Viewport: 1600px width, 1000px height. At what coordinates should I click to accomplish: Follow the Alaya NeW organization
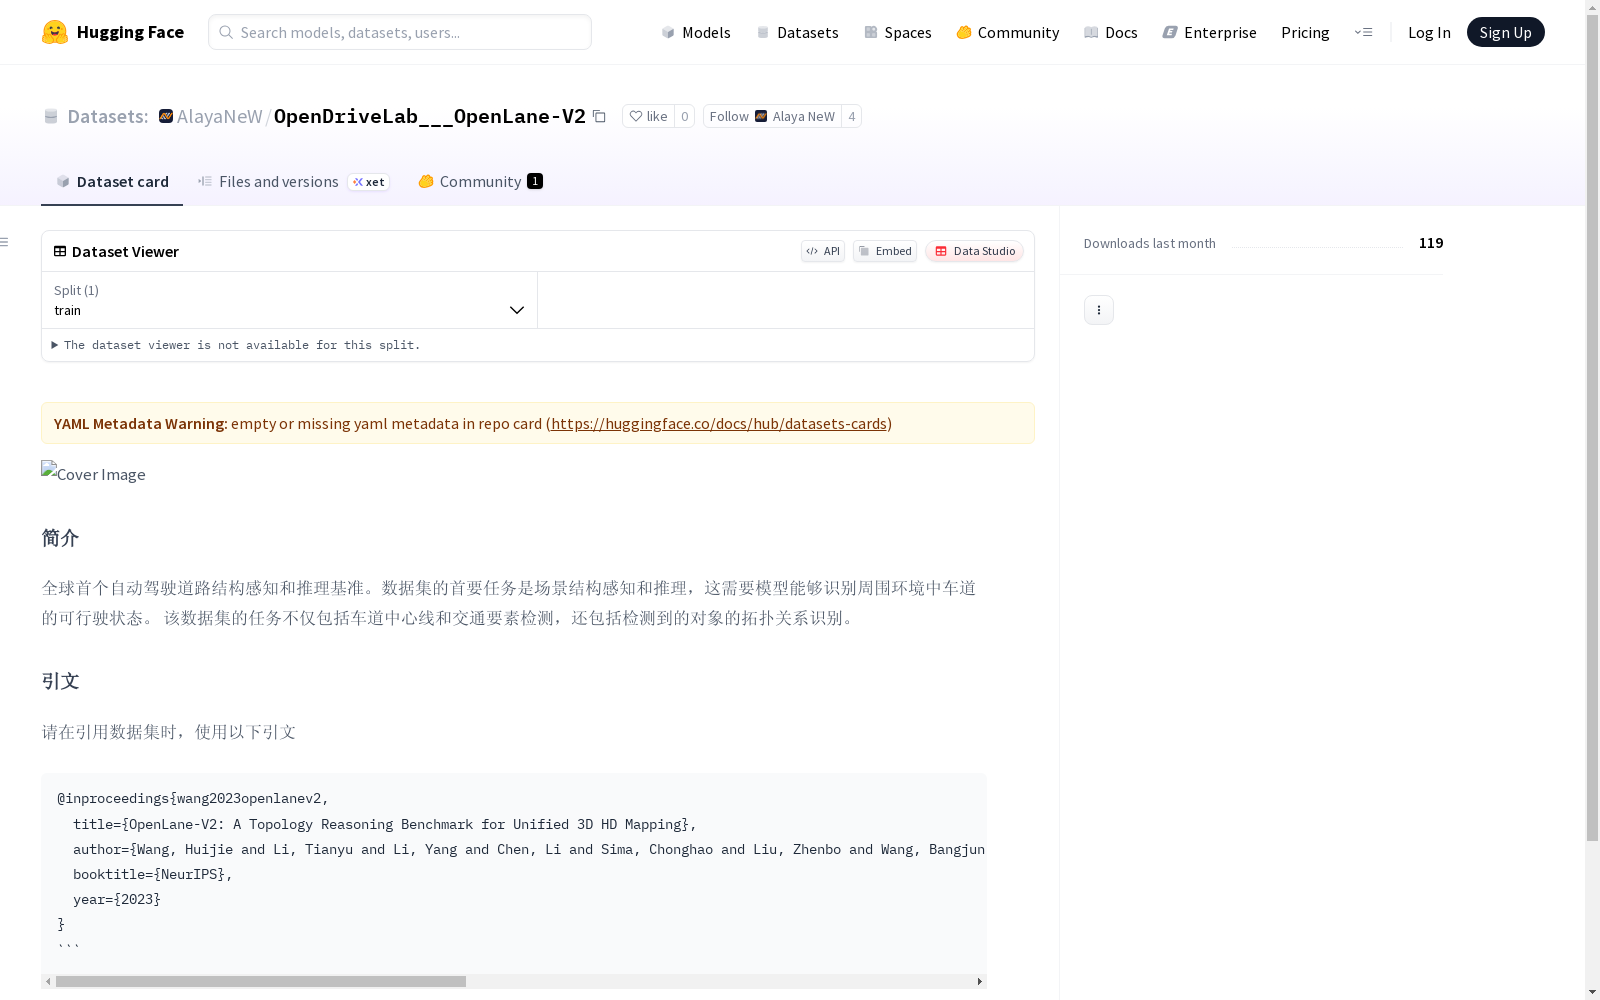point(770,116)
